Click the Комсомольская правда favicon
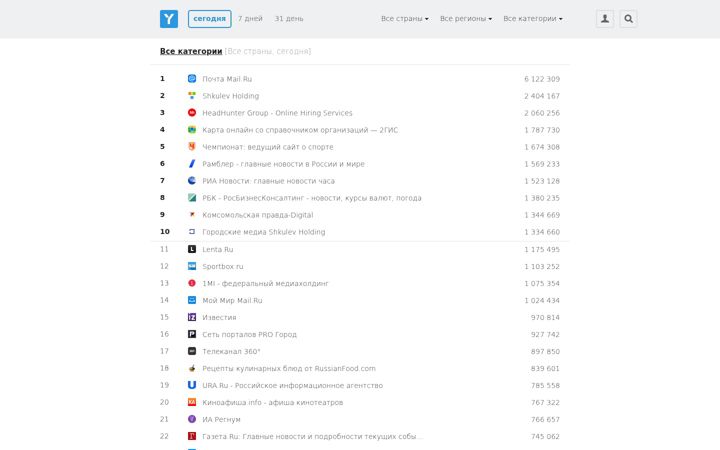Viewport: 720px width, 450px height. tap(192, 214)
